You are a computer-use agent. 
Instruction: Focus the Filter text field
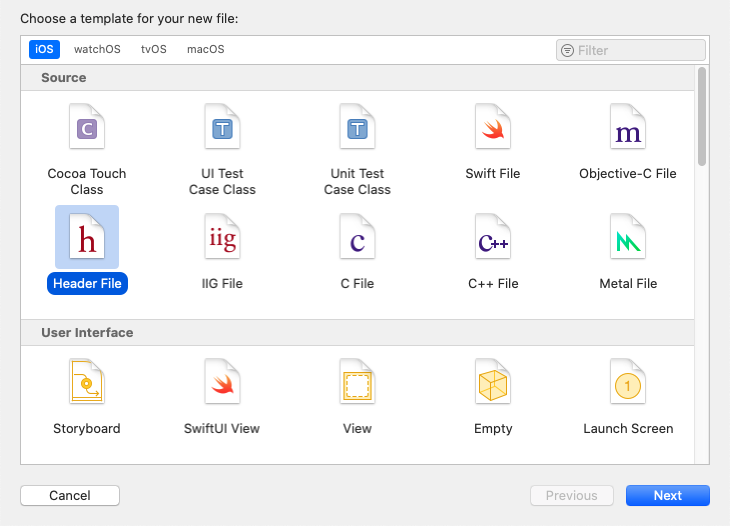[630, 50]
